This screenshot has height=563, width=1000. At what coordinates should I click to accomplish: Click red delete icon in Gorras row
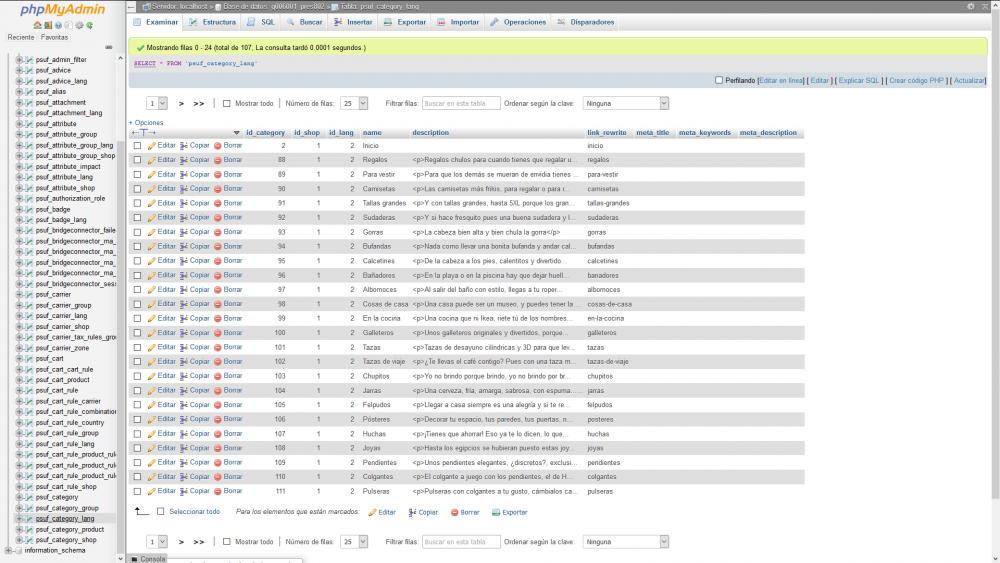click(217, 232)
